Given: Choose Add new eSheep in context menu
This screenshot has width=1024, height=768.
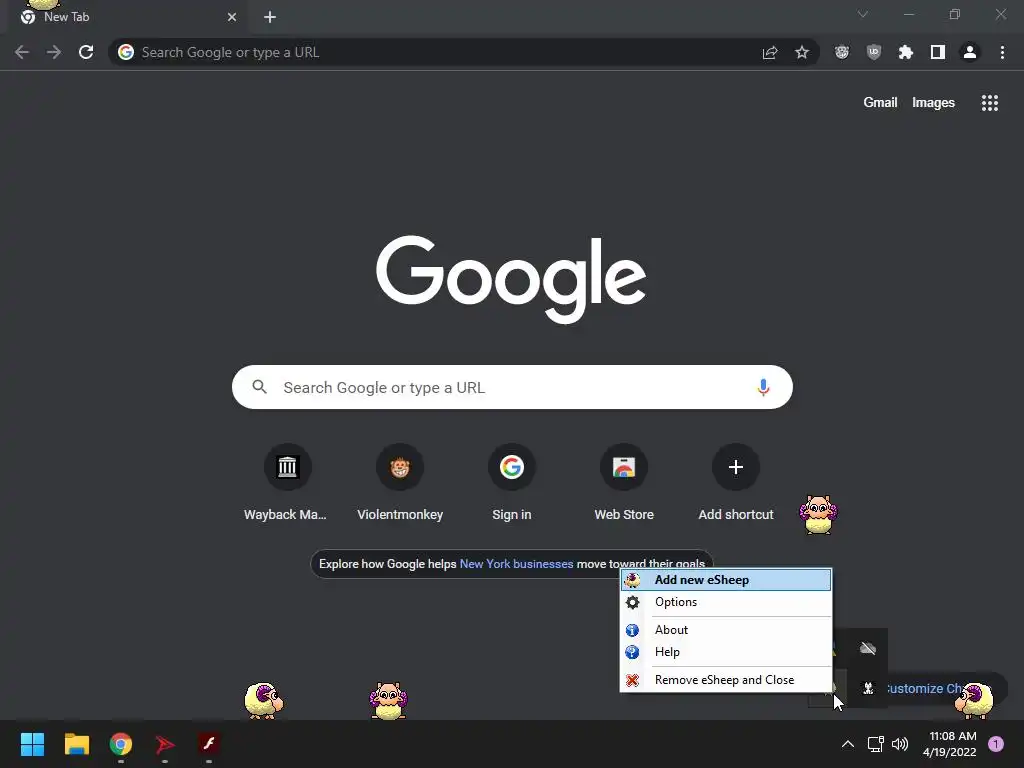Looking at the screenshot, I should pos(726,579).
